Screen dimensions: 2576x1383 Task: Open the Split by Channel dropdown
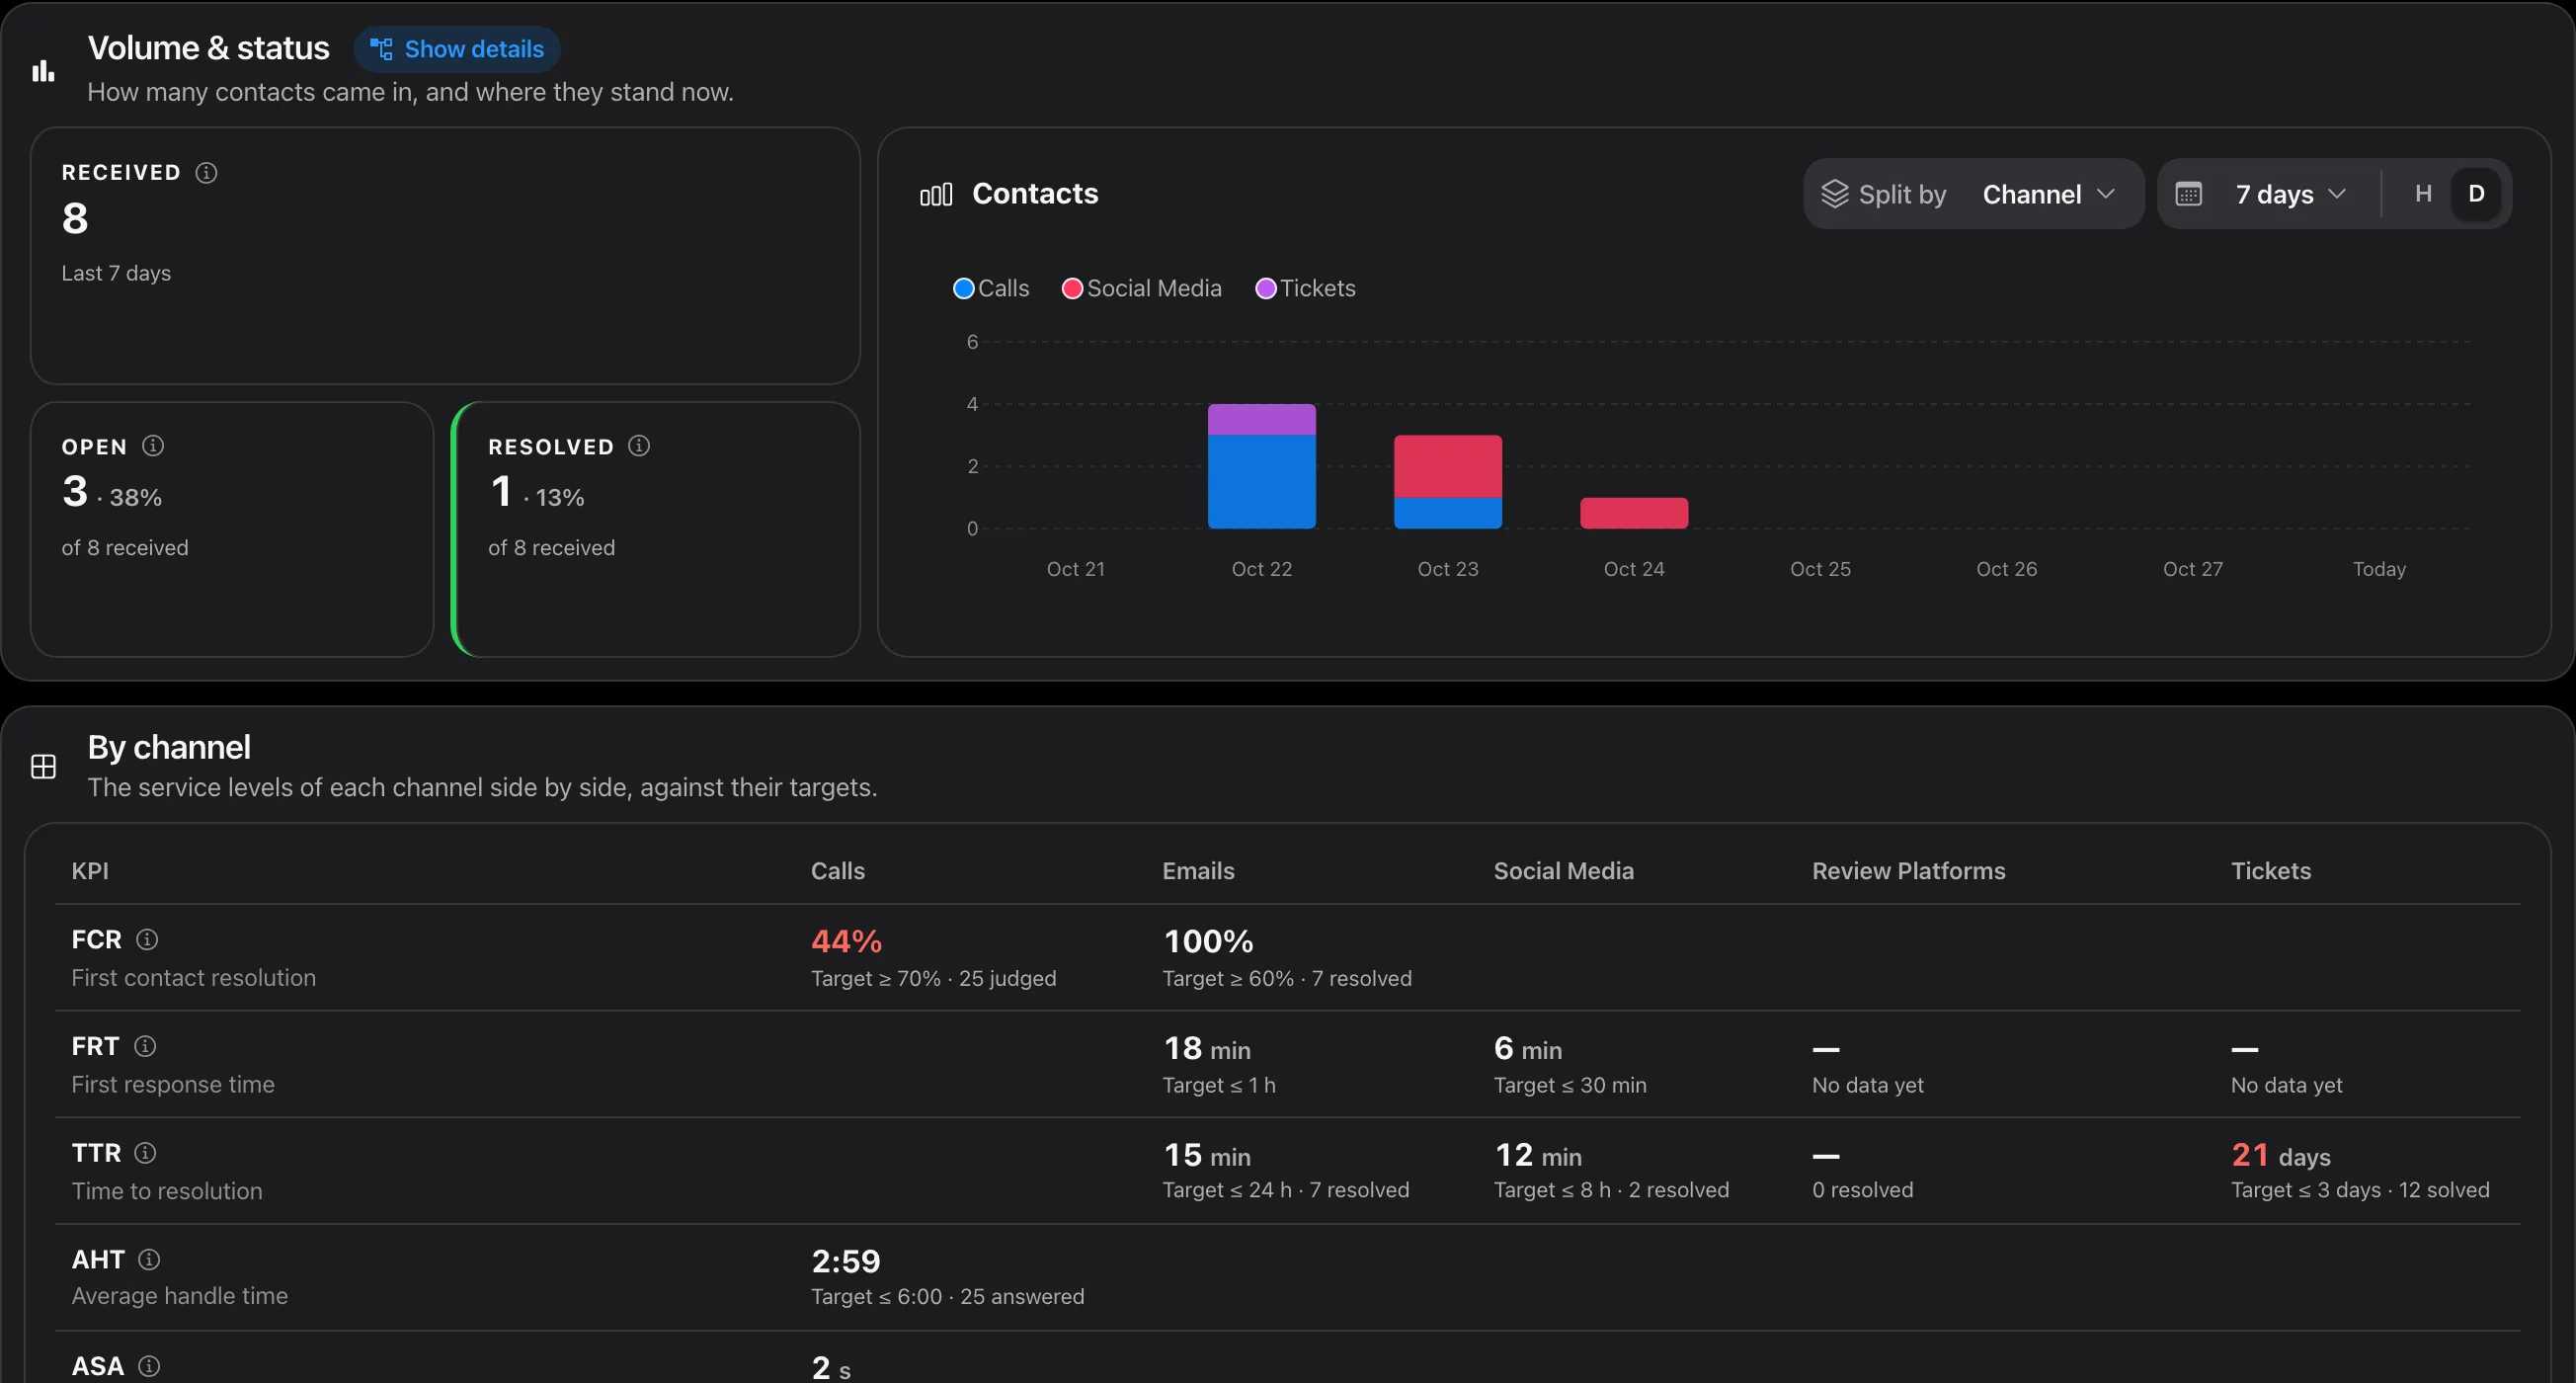pos(1974,194)
